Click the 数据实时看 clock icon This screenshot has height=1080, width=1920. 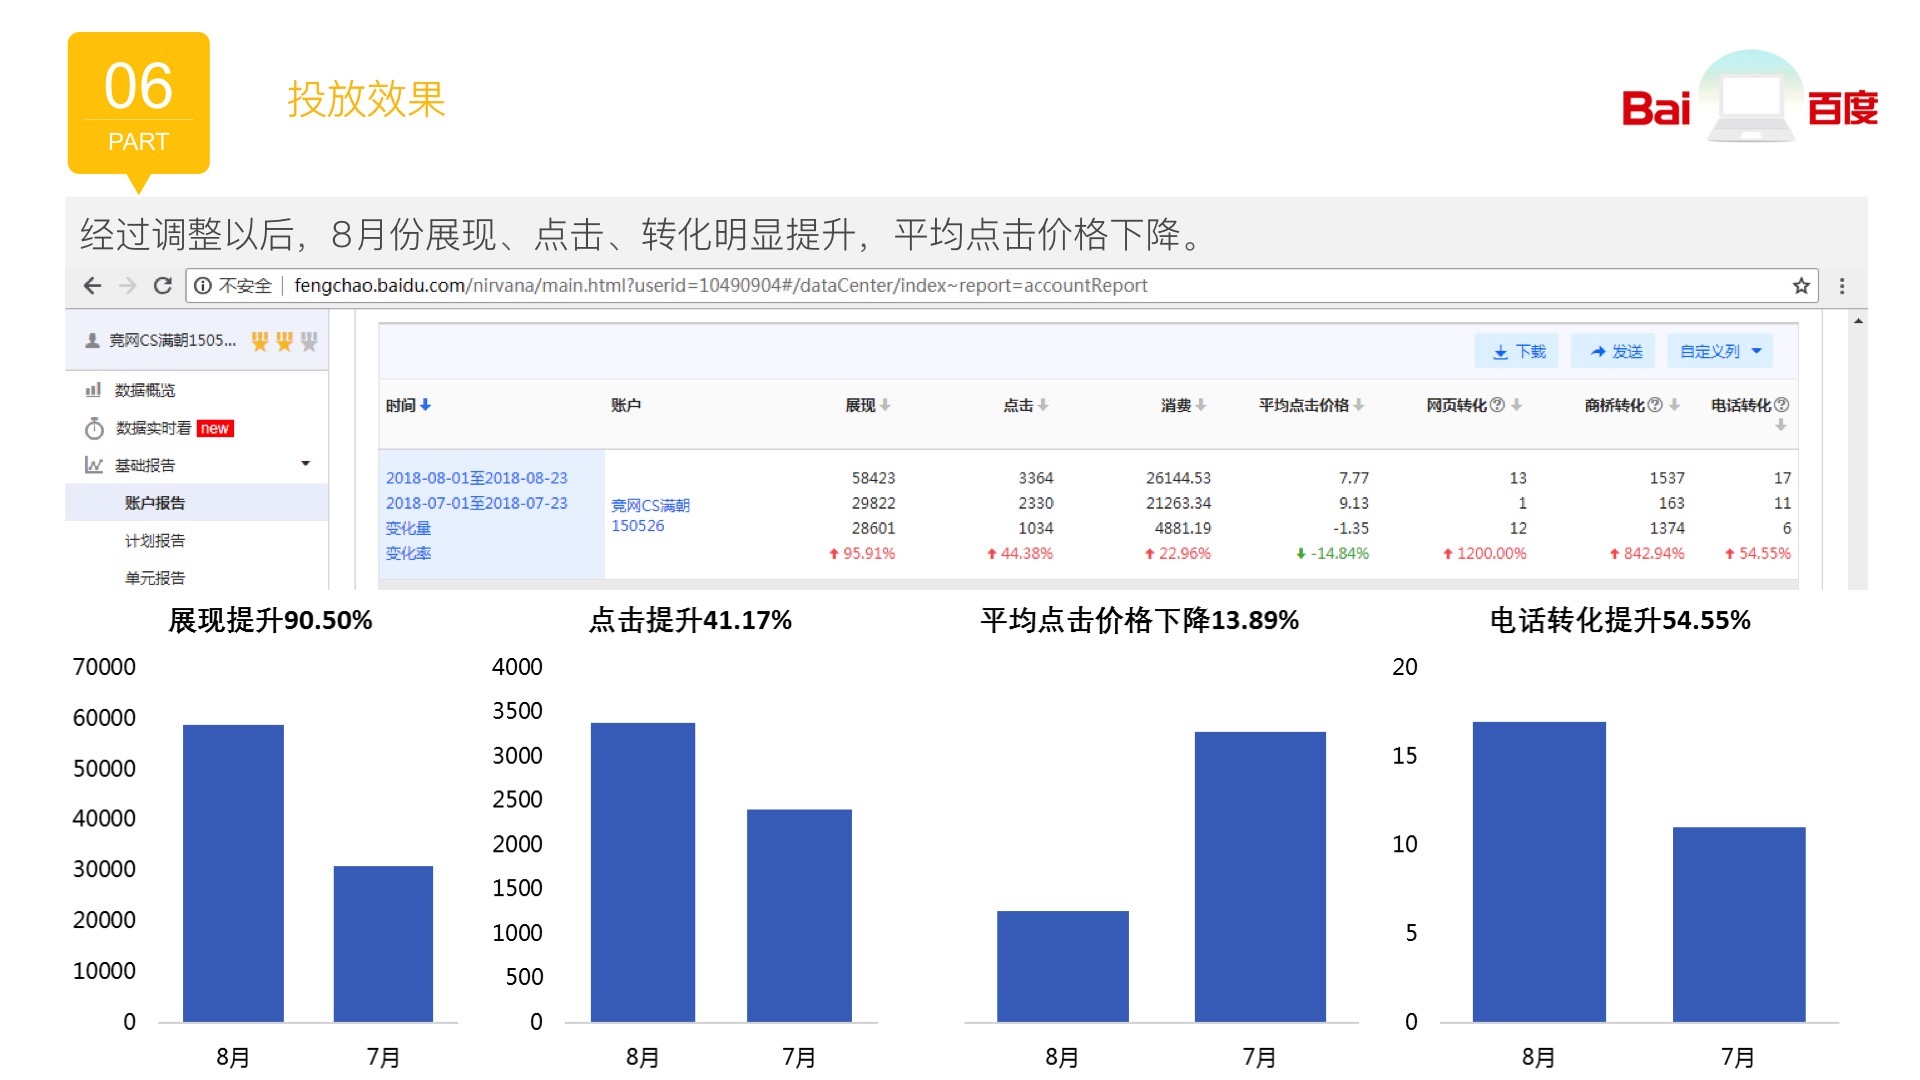pyautogui.click(x=94, y=428)
